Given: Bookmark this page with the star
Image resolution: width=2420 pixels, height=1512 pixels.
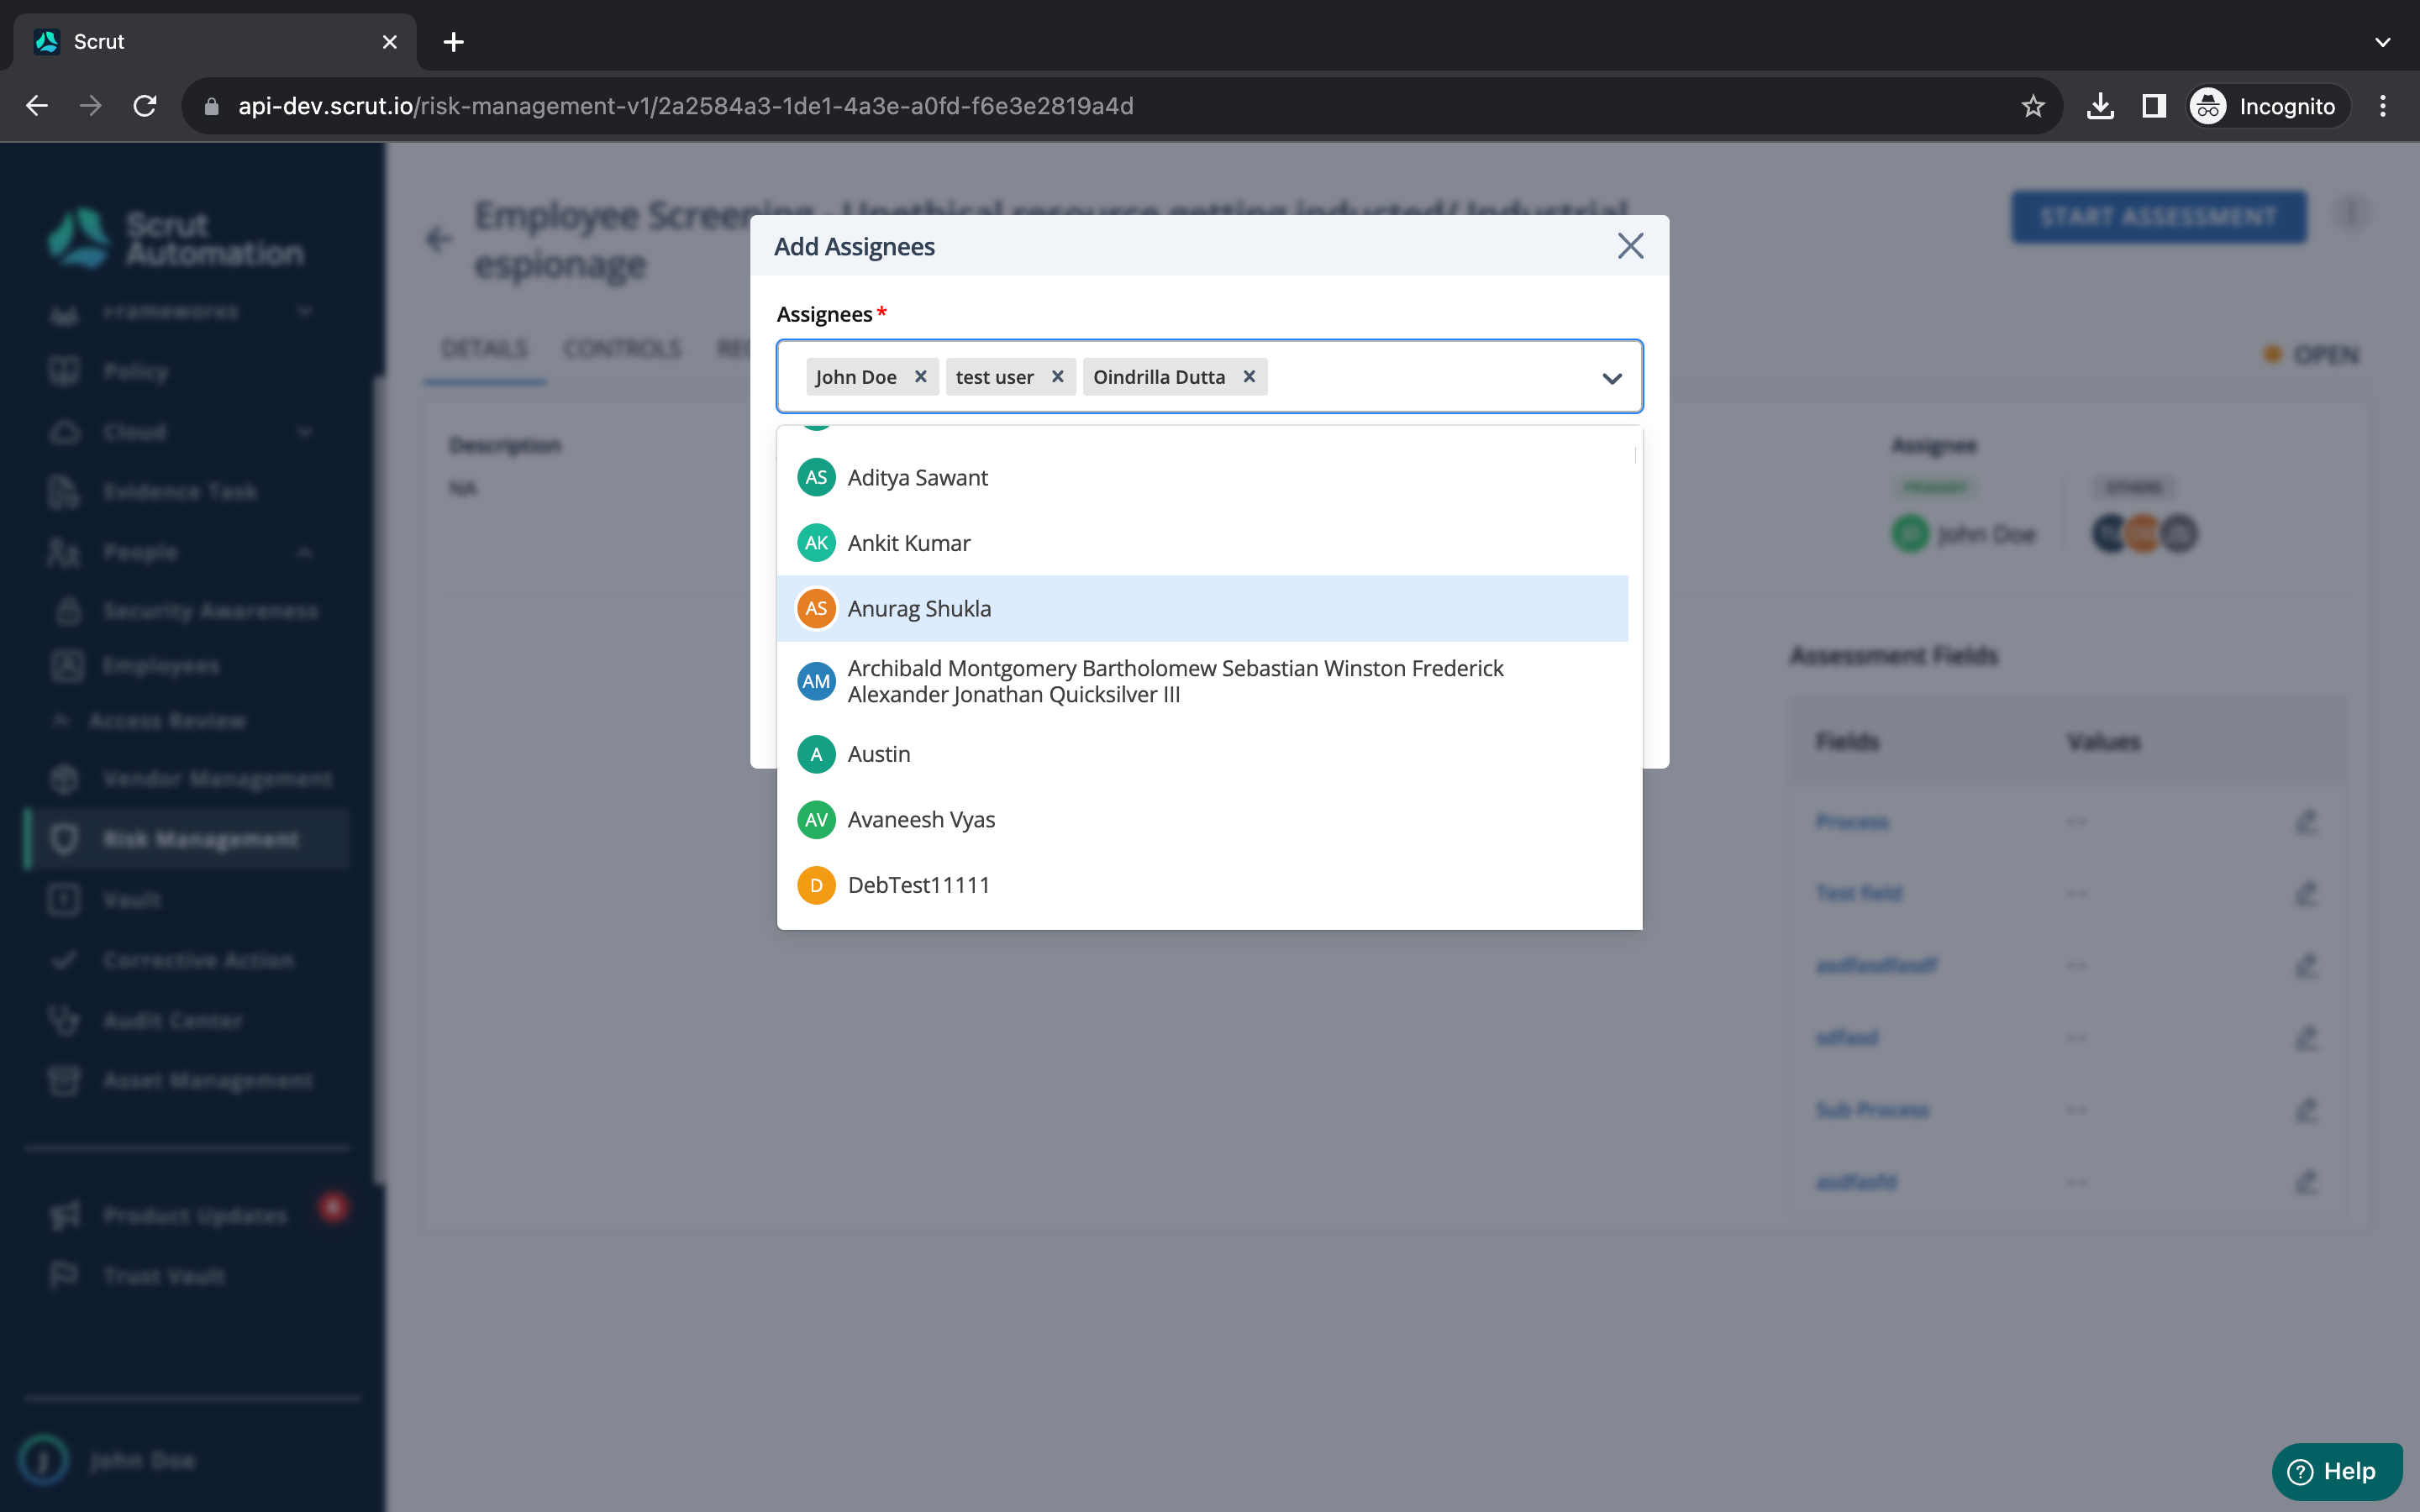Looking at the screenshot, I should (2032, 106).
